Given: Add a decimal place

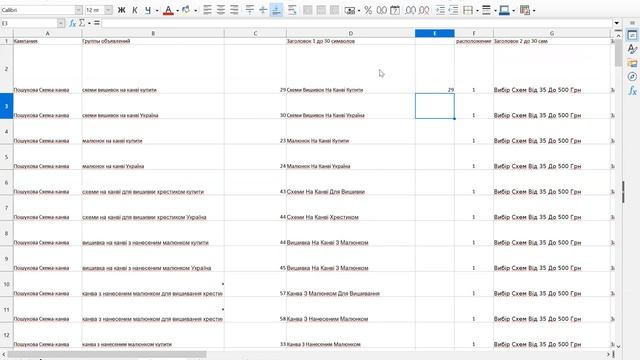Looking at the screenshot, I should pos(410,10).
